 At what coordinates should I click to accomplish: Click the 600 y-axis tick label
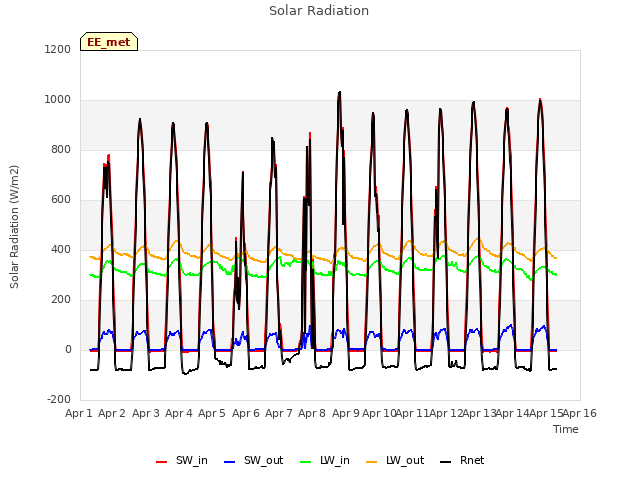tap(61, 200)
